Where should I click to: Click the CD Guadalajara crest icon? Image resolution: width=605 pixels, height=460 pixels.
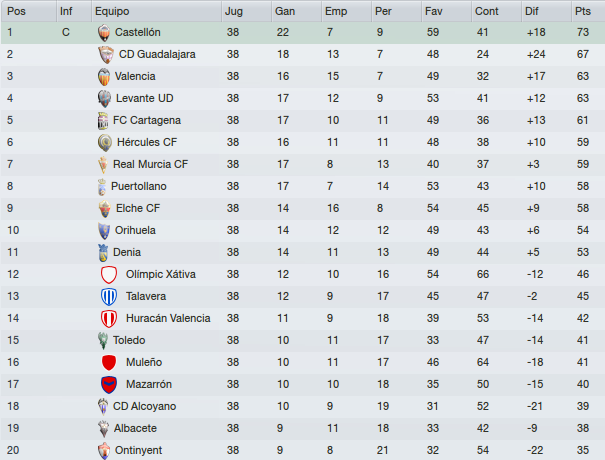point(106,54)
